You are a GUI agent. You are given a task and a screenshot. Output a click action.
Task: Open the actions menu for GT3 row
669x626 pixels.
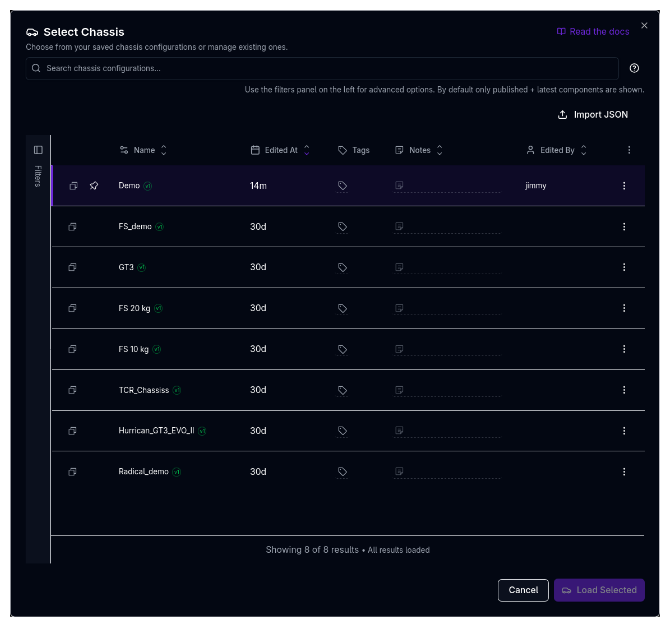(x=624, y=267)
